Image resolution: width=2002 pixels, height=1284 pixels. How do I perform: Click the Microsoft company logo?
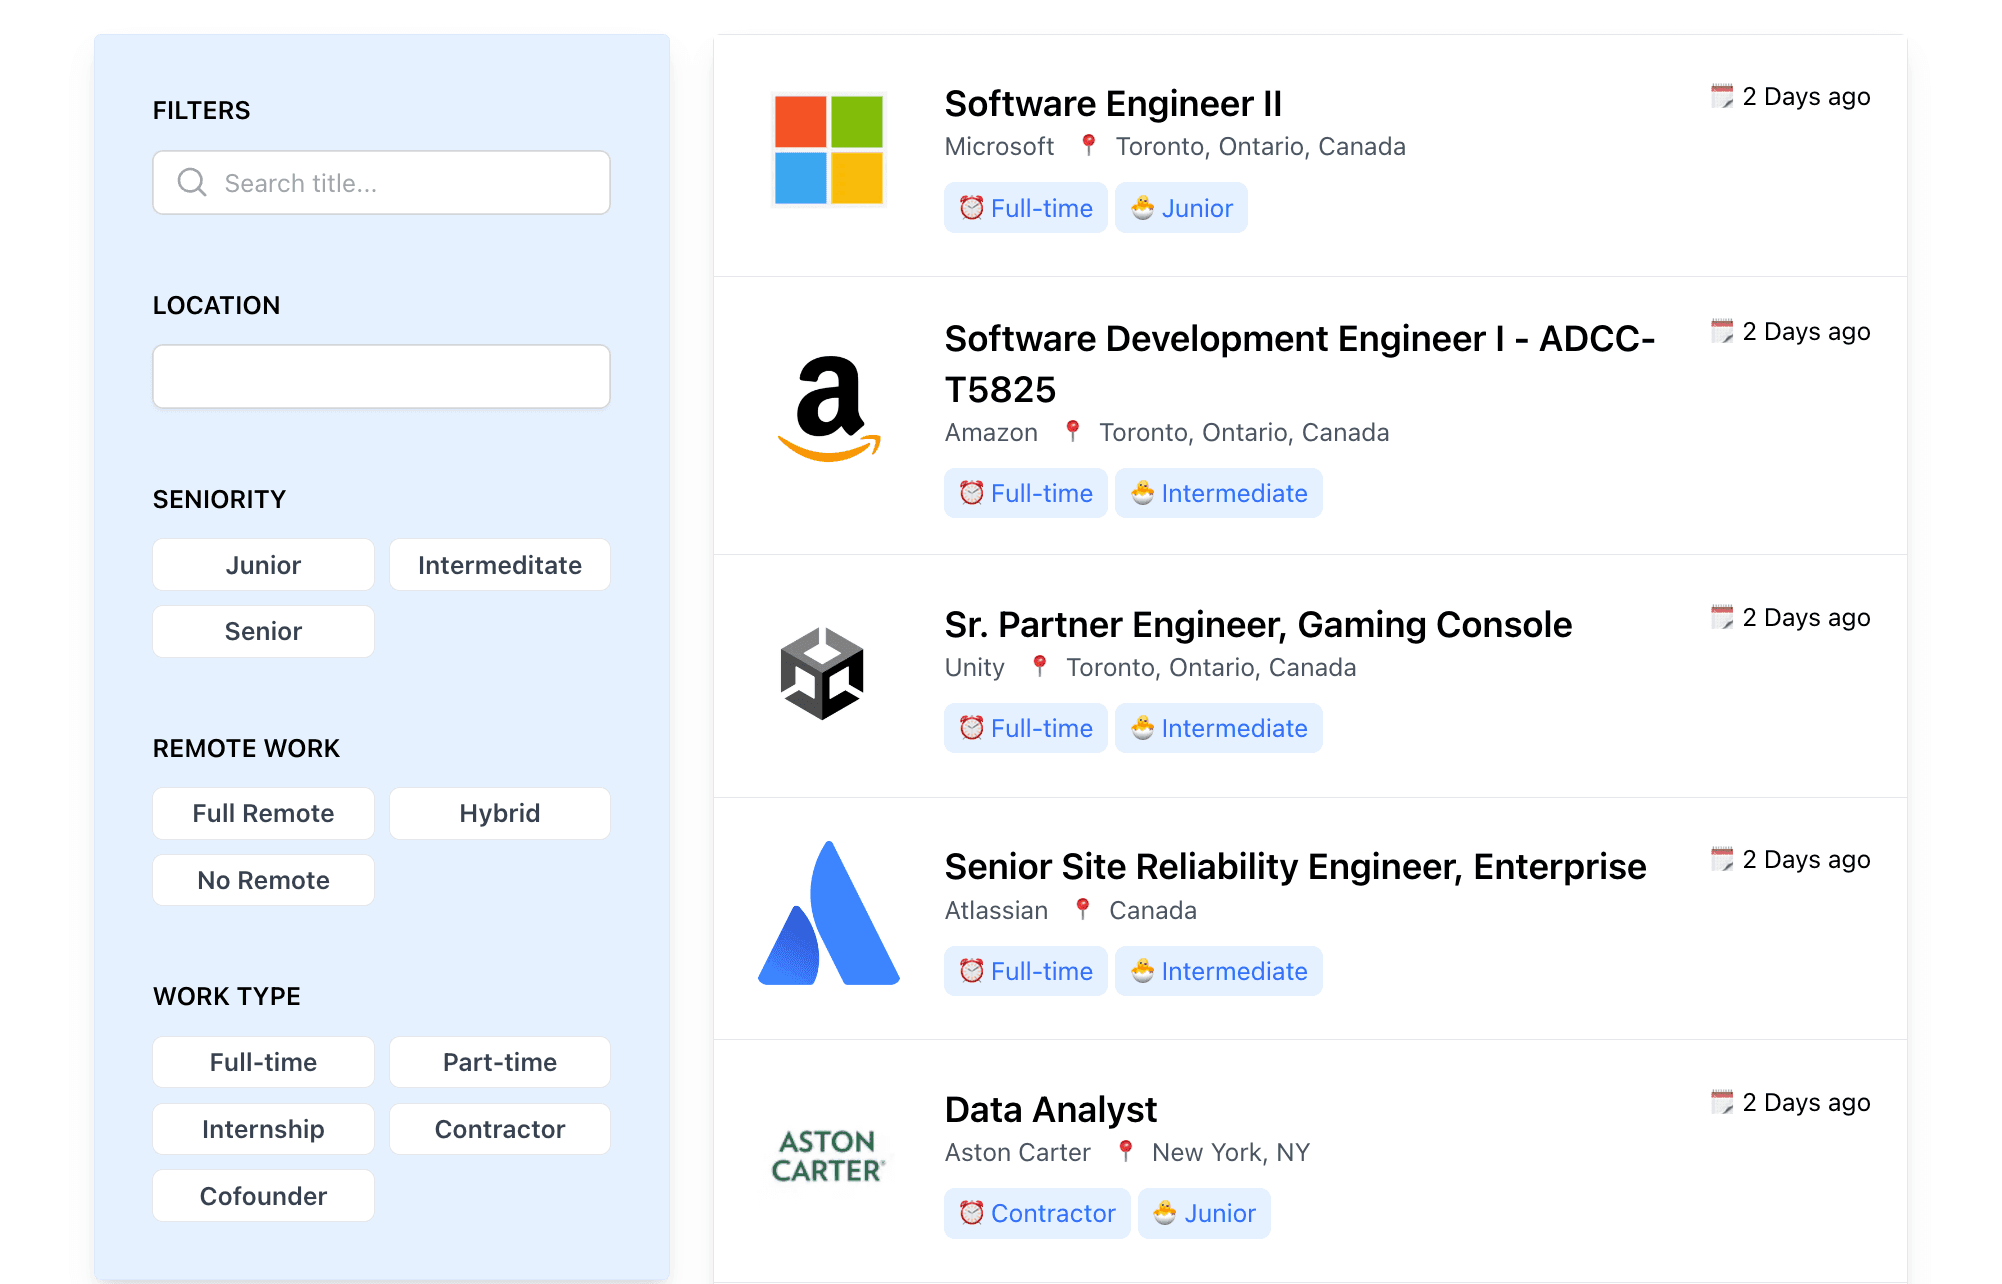coord(829,150)
